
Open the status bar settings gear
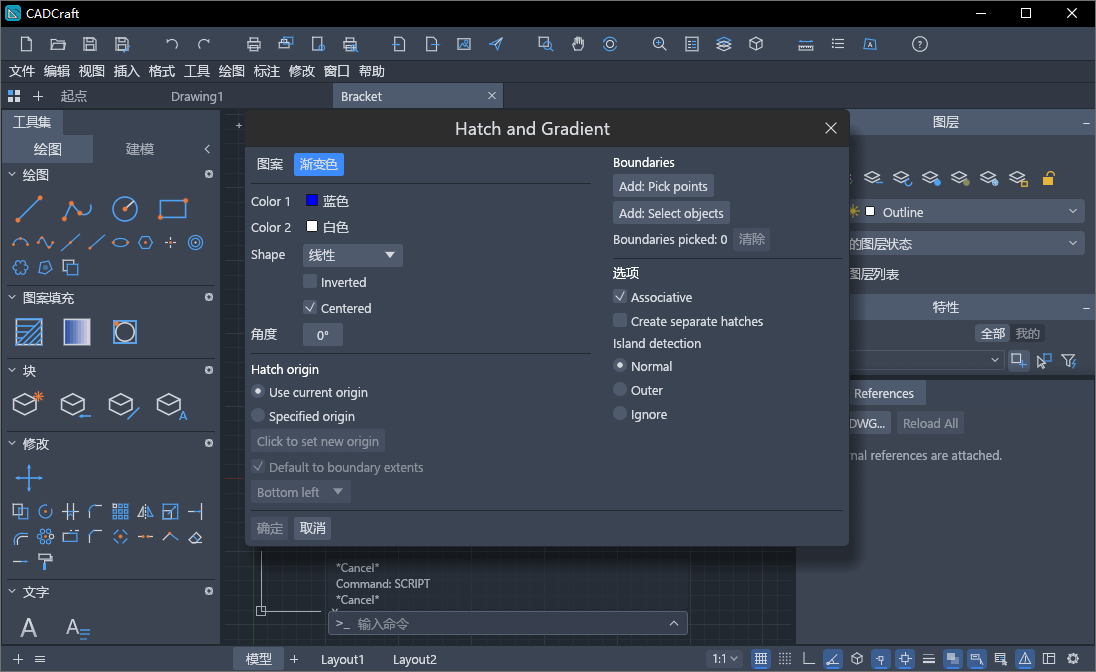(x=1073, y=659)
